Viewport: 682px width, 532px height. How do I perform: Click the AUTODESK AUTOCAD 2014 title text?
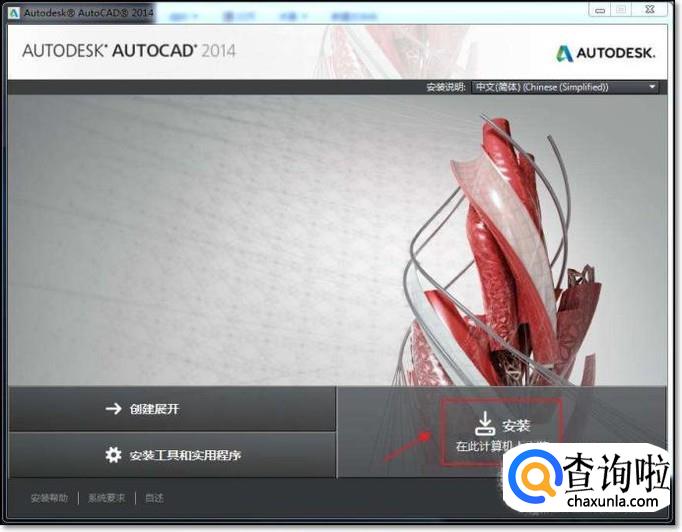coord(129,51)
